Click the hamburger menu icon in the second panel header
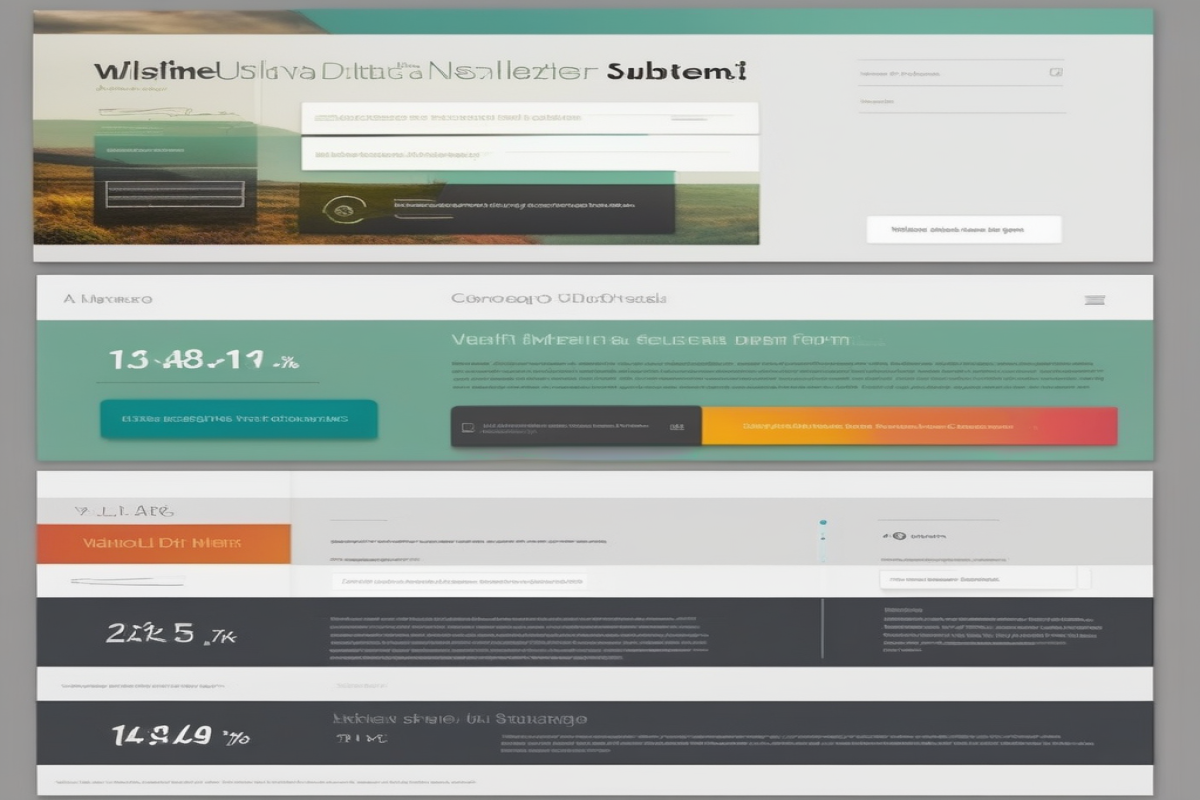Image resolution: width=1200 pixels, height=800 pixels. click(1095, 299)
